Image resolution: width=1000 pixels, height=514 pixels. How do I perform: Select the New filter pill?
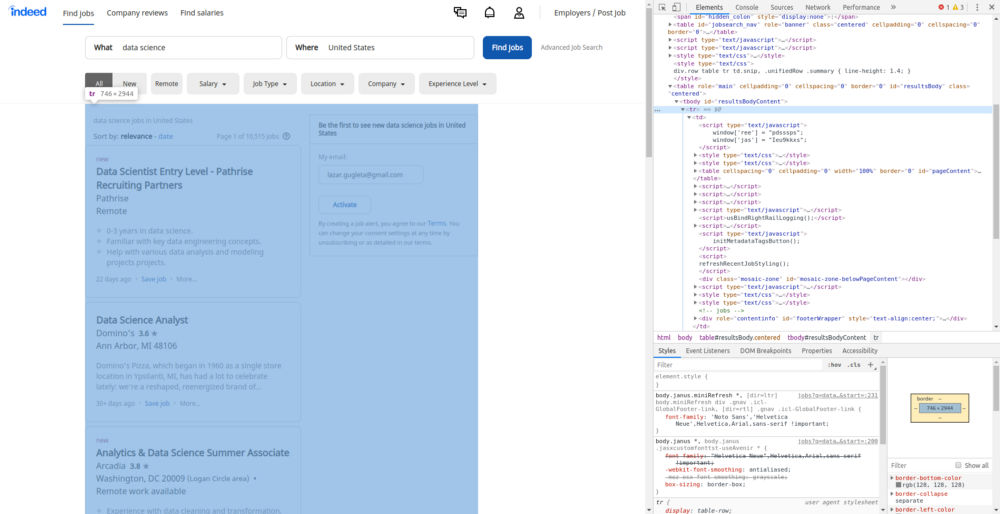click(x=129, y=84)
